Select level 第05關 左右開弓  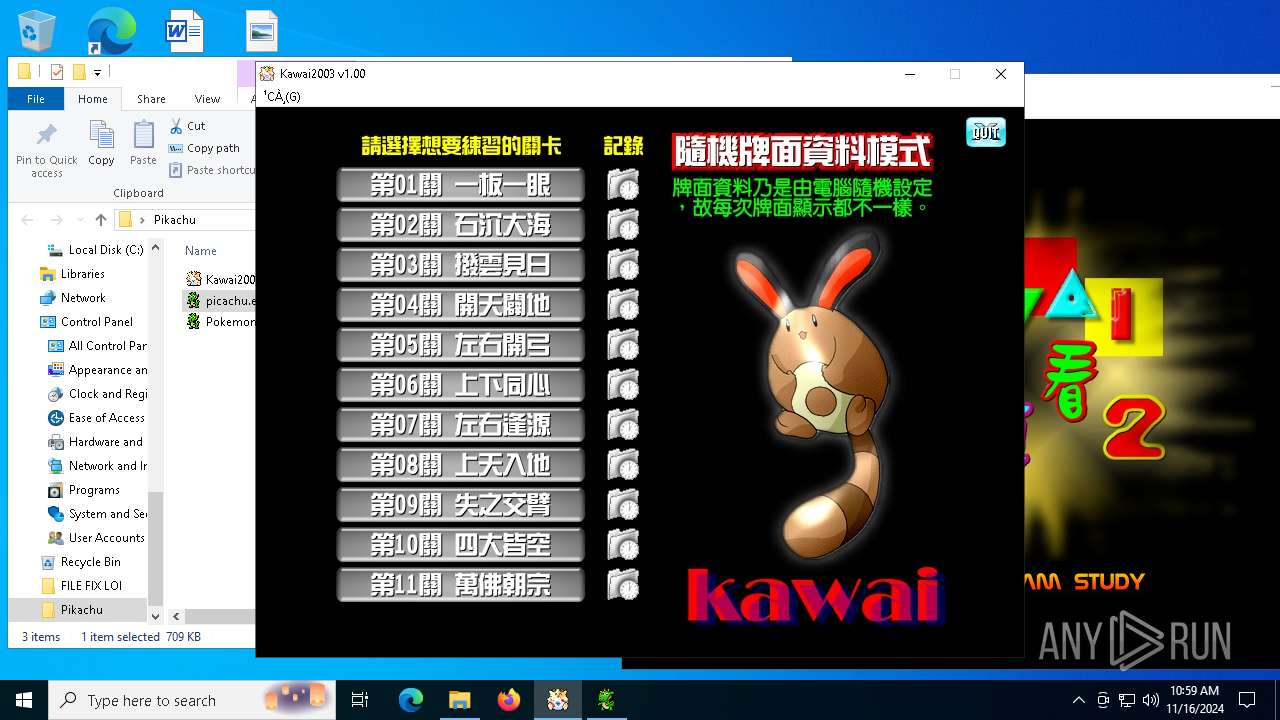pyautogui.click(x=460, y=345)
